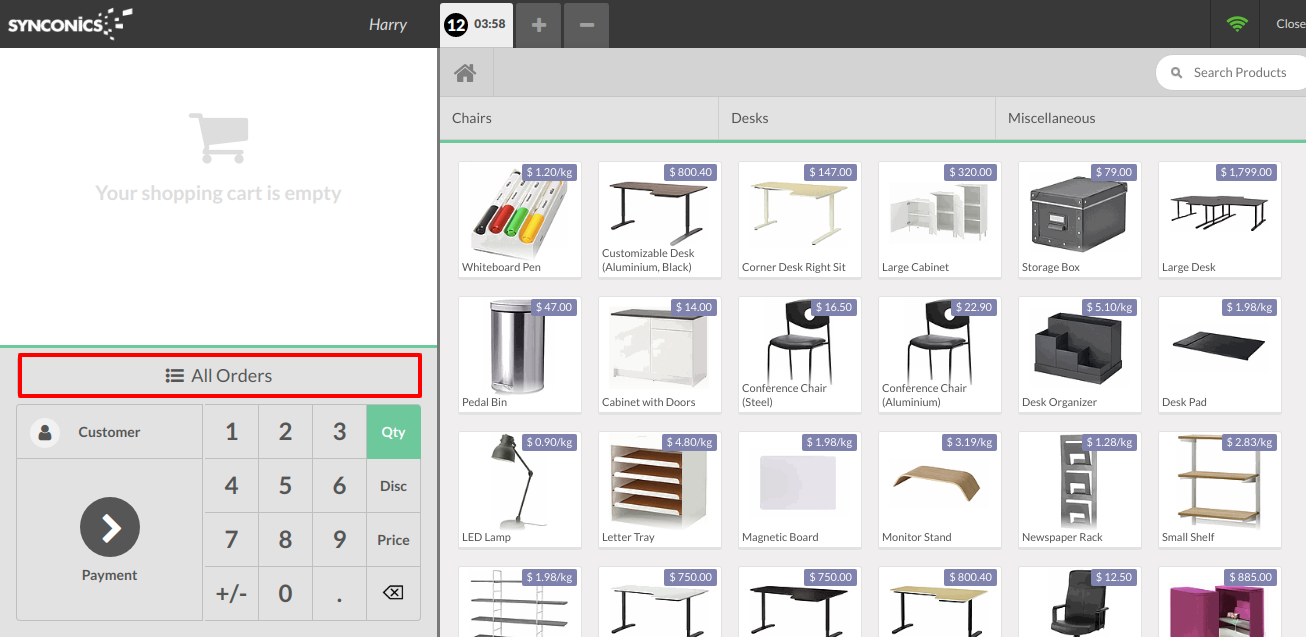
Task: Change cashier by clicking Harry
Action: 388,24
